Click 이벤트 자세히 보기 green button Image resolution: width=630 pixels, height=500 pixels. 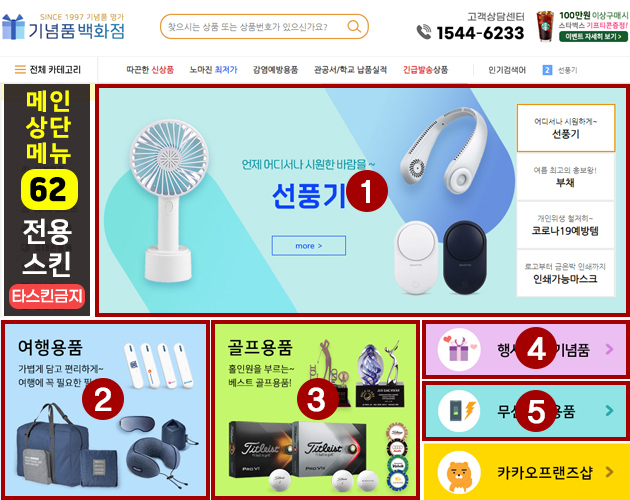[x=593, y=37]
